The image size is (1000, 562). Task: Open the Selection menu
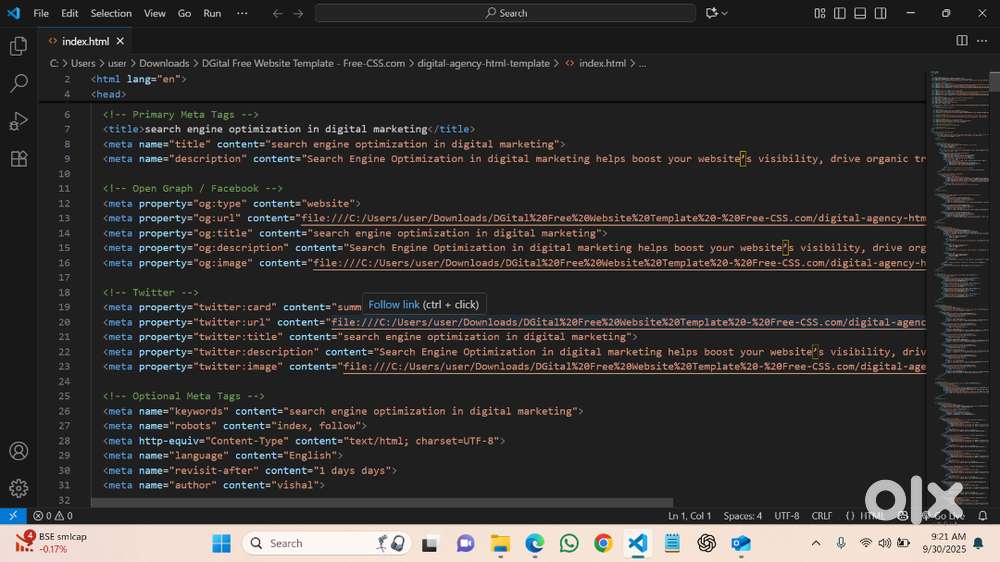(110, 13)
